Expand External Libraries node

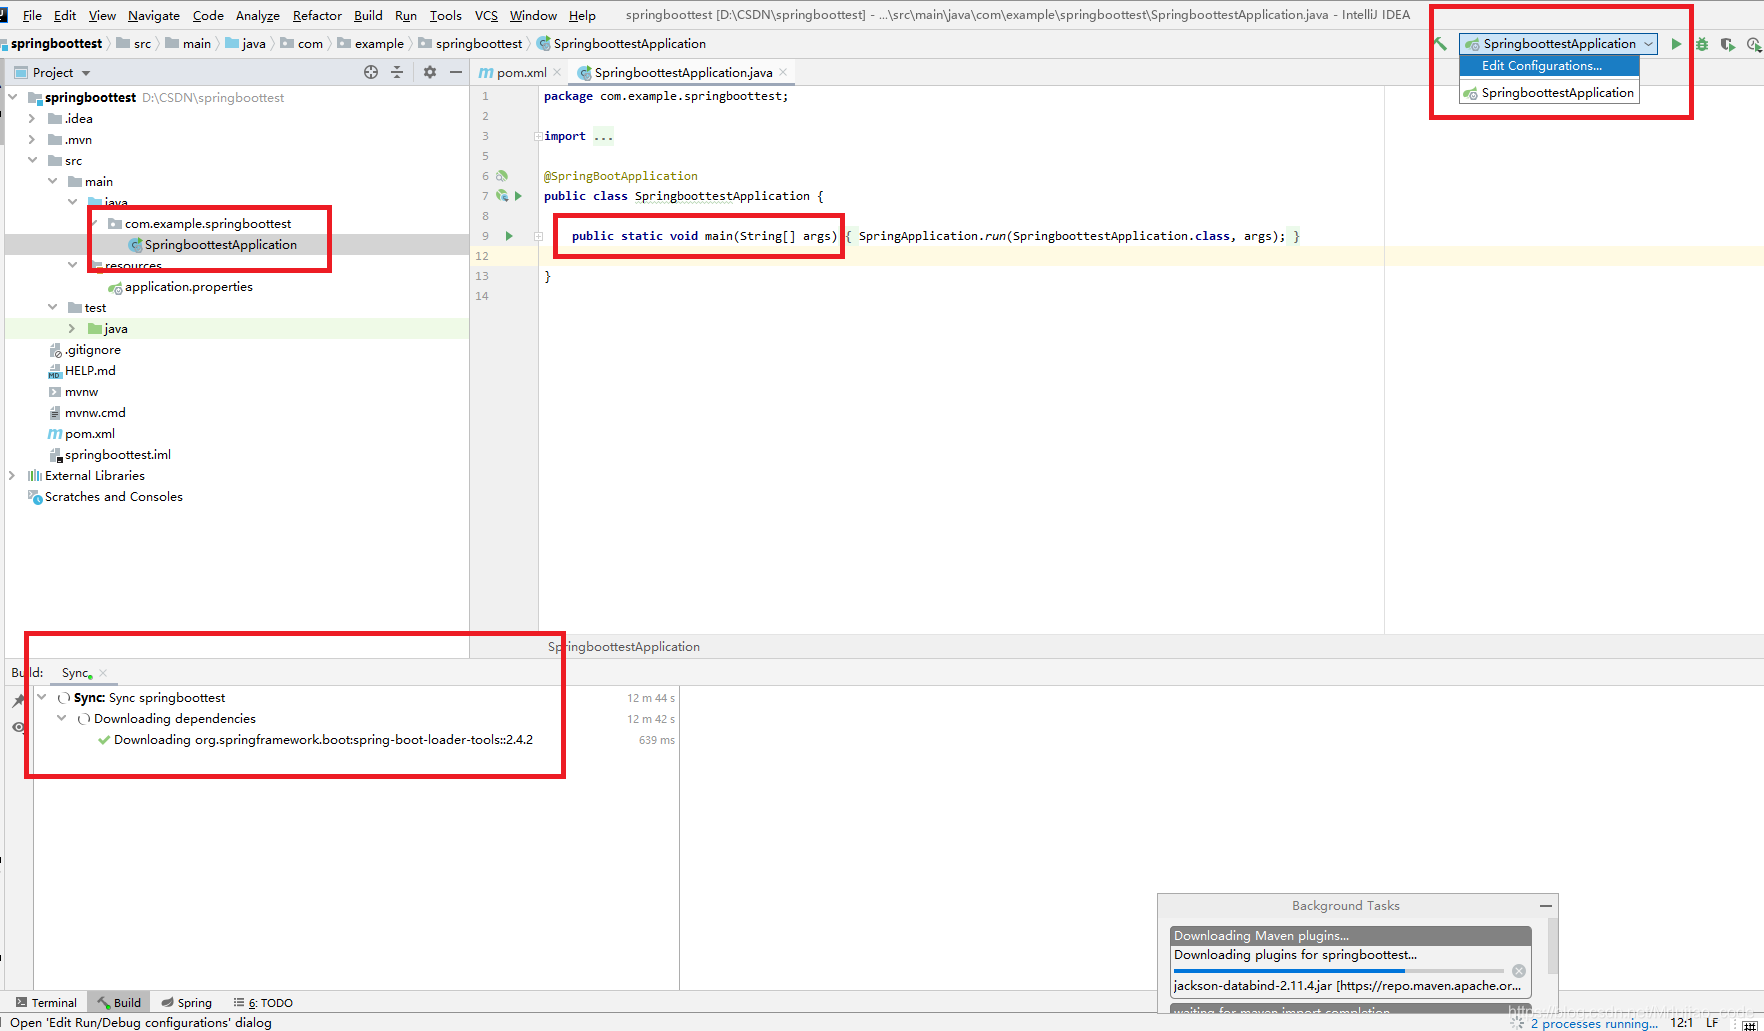12,475
